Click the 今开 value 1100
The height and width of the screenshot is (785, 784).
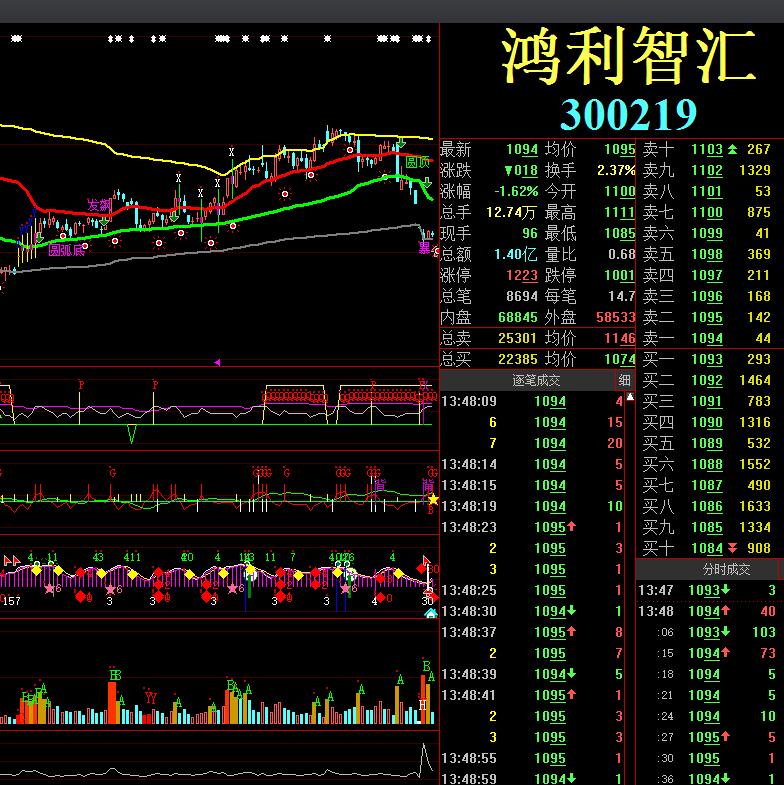coord(619,191)
